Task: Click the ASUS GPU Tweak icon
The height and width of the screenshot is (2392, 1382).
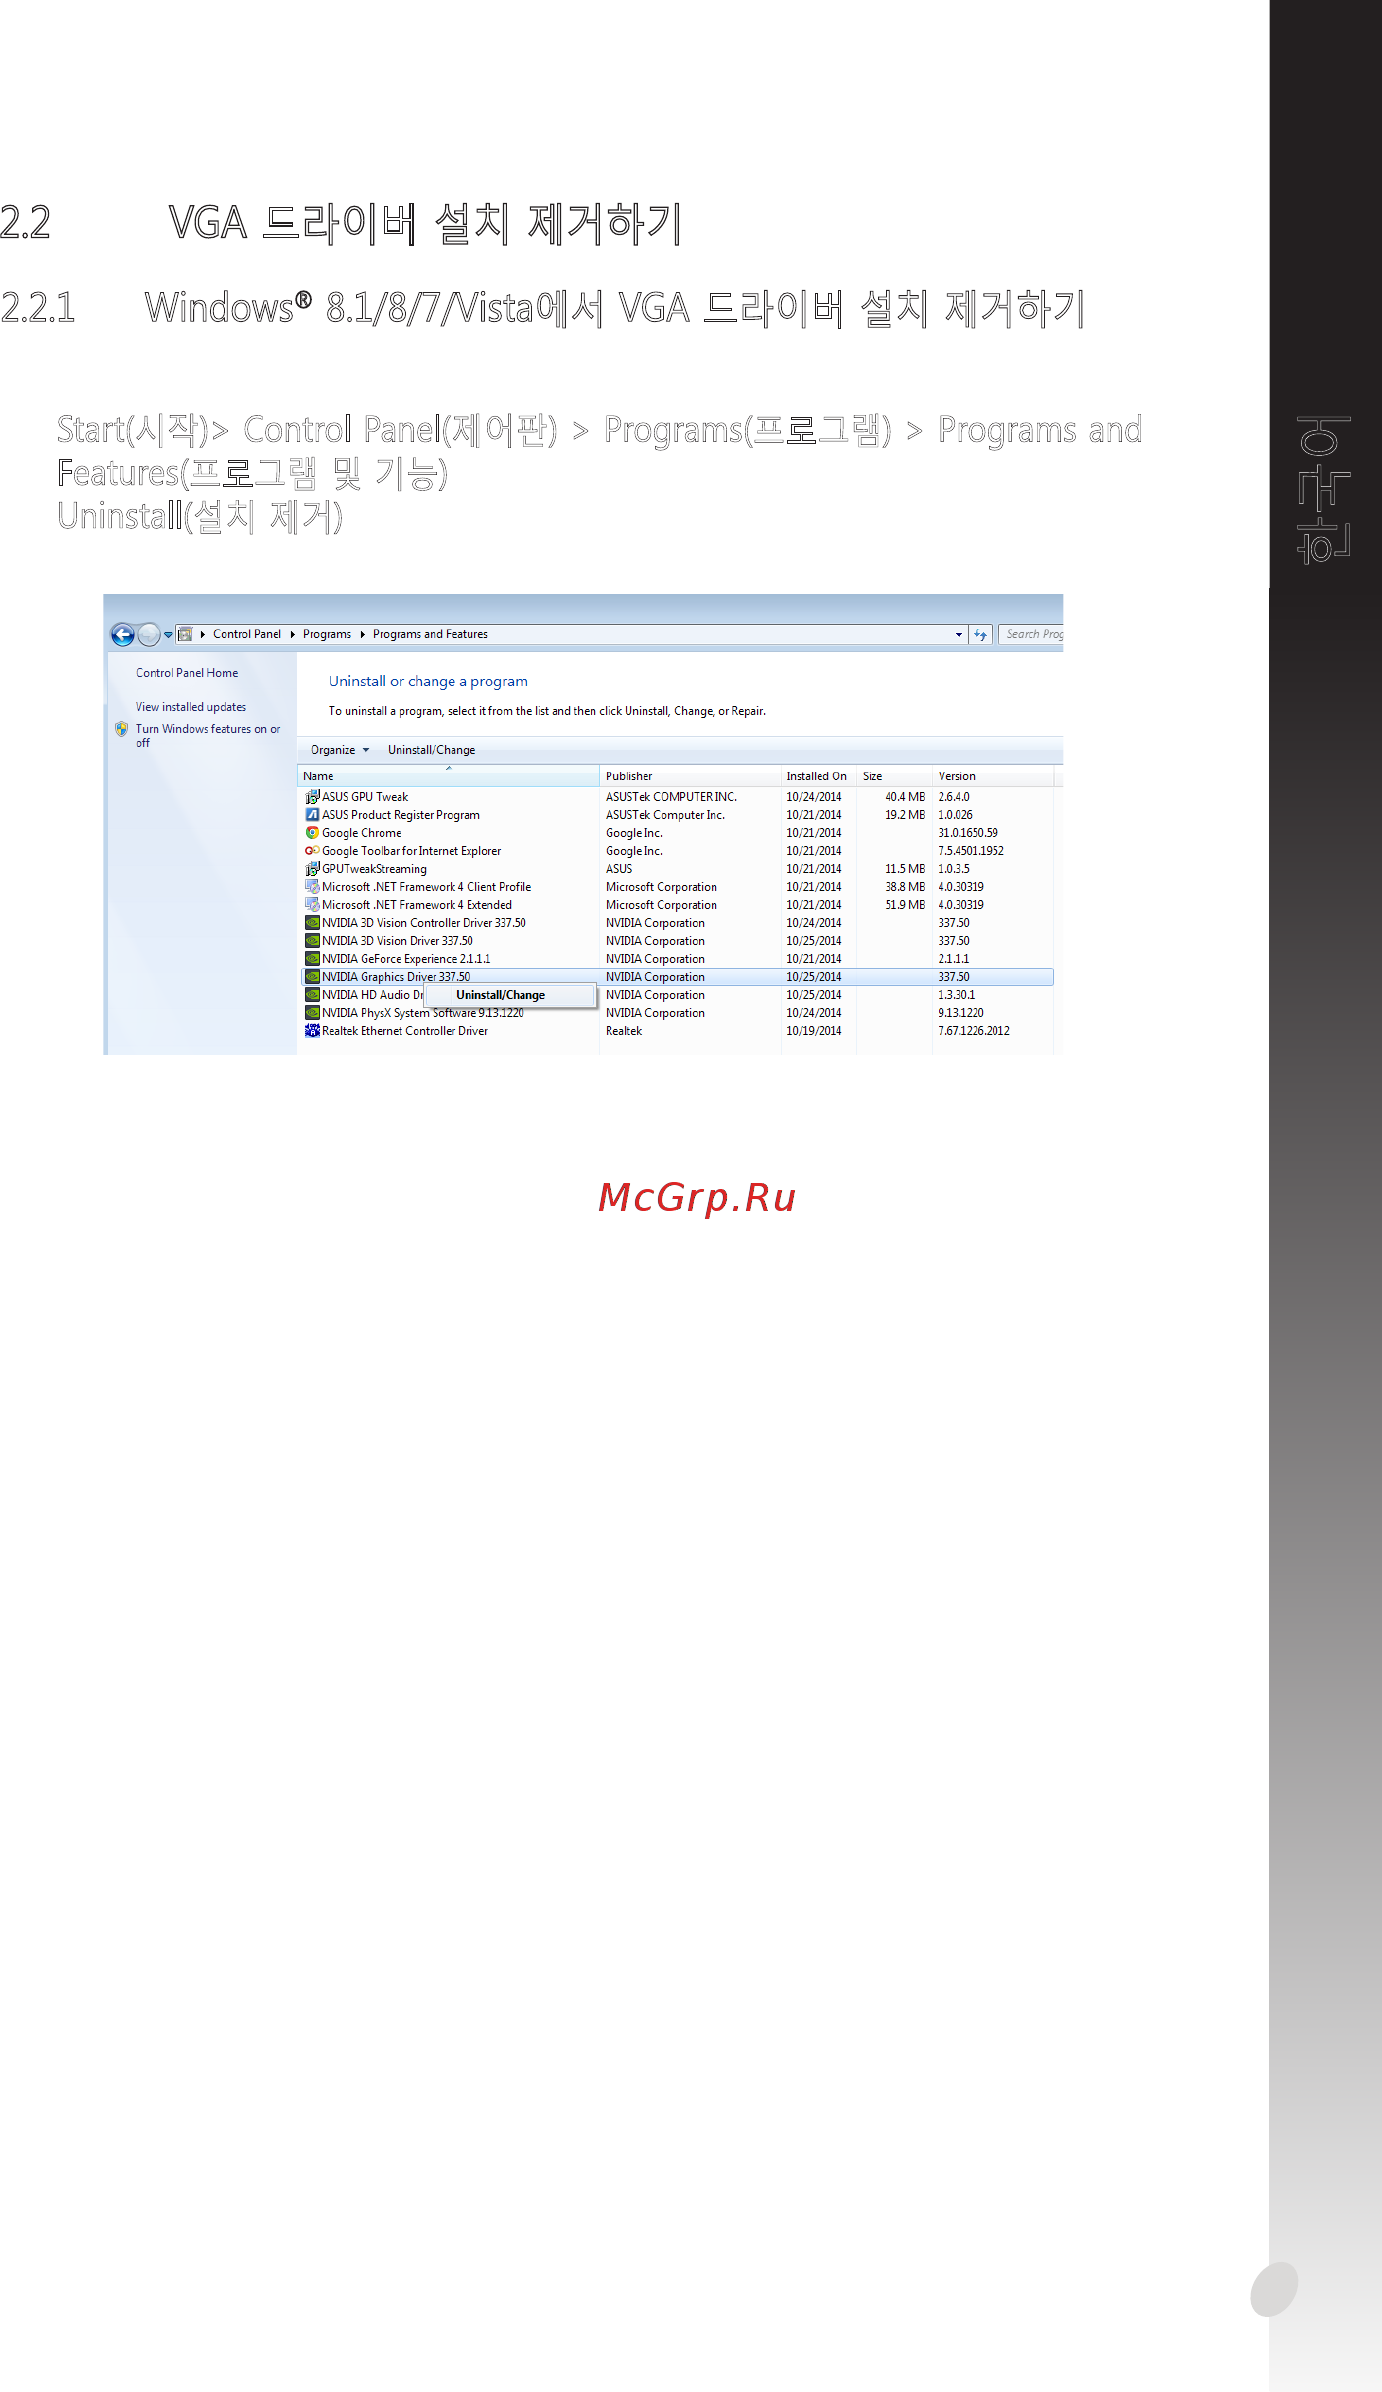Action: tap(312, 797)
